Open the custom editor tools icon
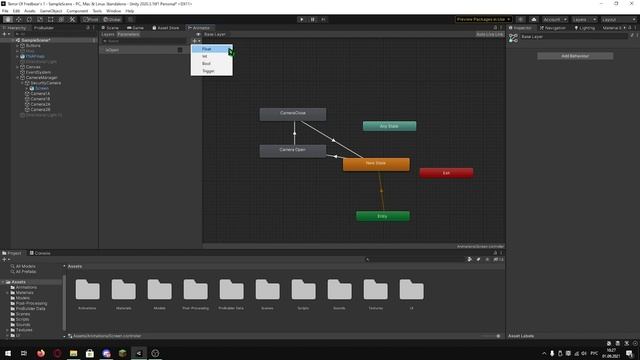Image resolution: width=640 pixels, height=360 pixels. (72, 19)
